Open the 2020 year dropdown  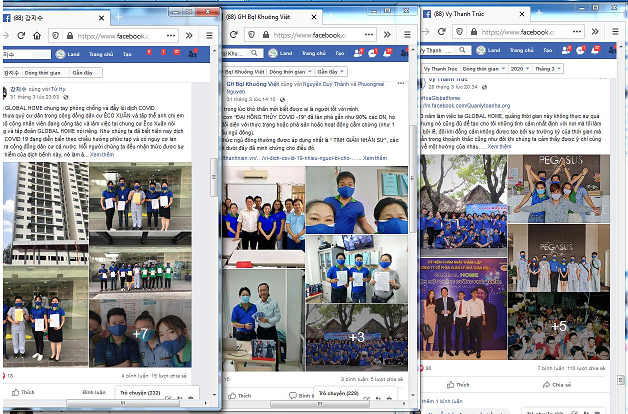tap(520, 69)
